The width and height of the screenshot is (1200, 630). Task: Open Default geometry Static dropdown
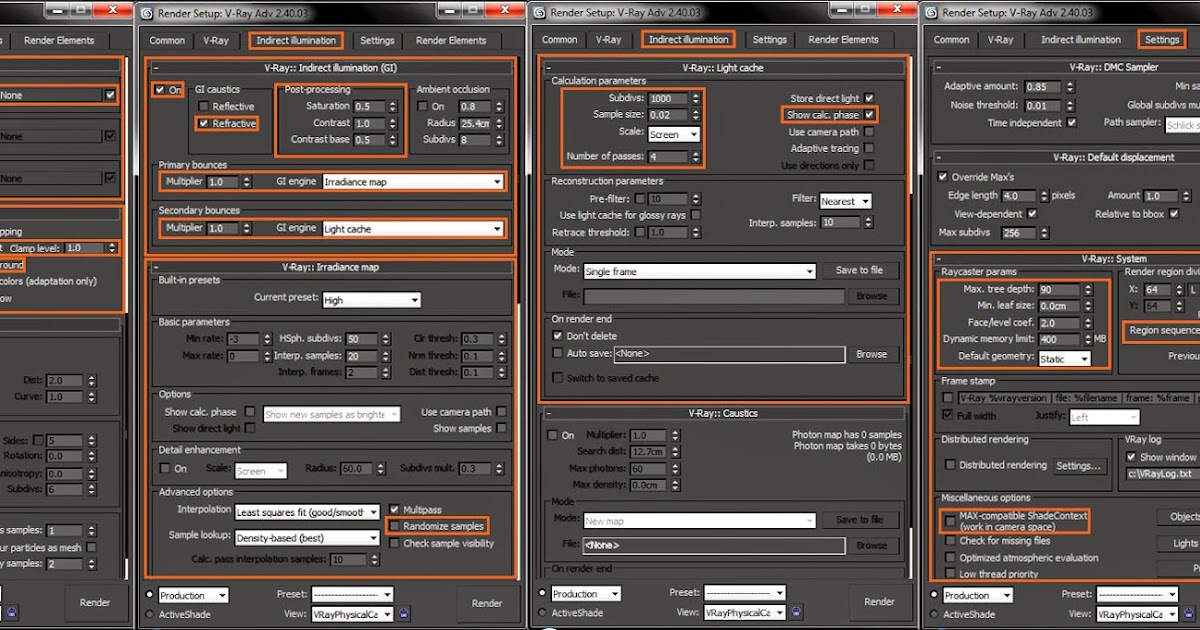click(1065, 358)
